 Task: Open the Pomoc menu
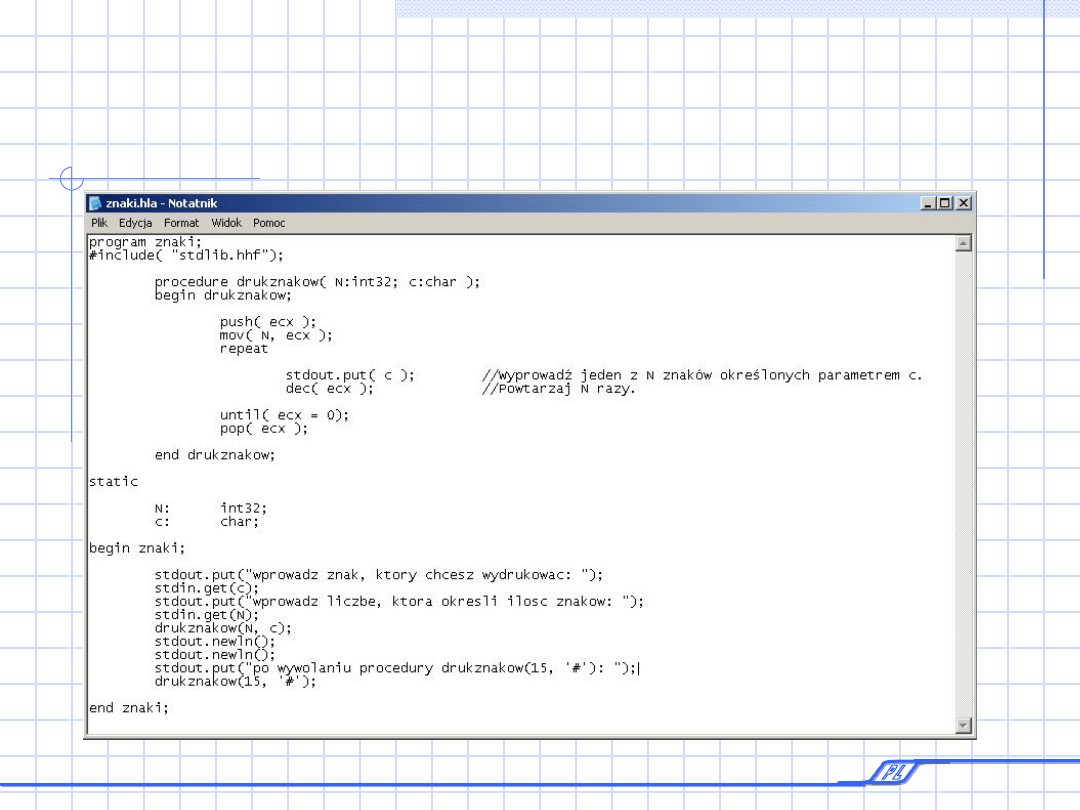point(269,223)
